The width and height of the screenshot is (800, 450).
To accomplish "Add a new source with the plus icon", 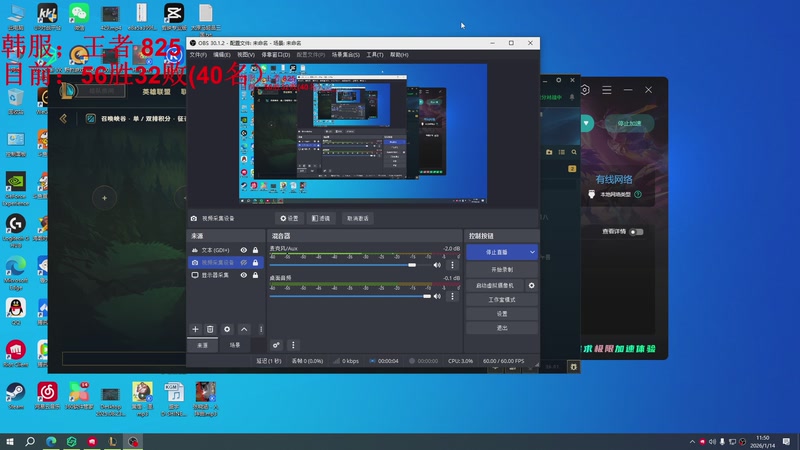I will [195, 329].
